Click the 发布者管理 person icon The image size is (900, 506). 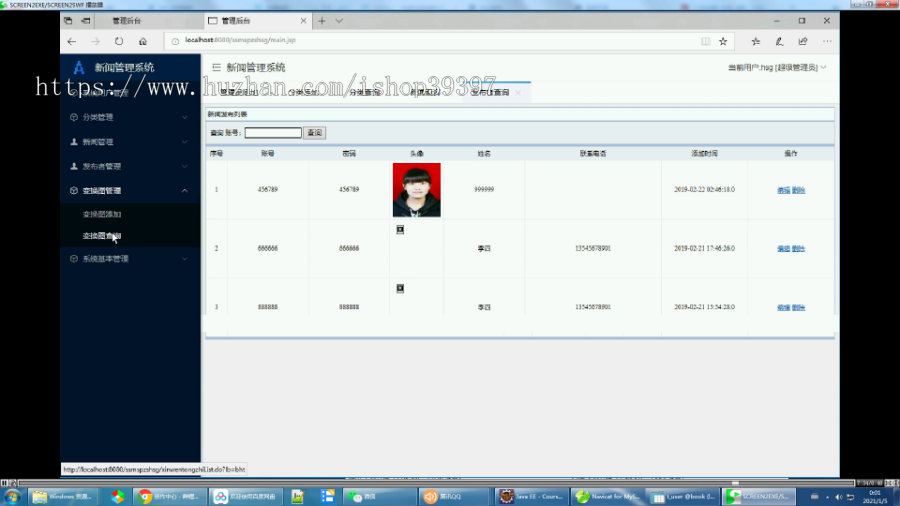(74, 166)
